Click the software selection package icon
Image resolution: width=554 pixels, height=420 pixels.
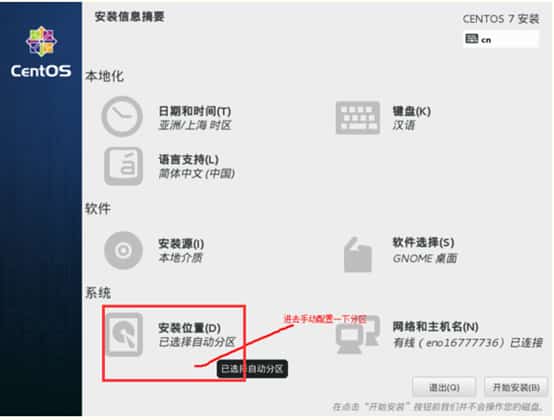coord(357,254)
